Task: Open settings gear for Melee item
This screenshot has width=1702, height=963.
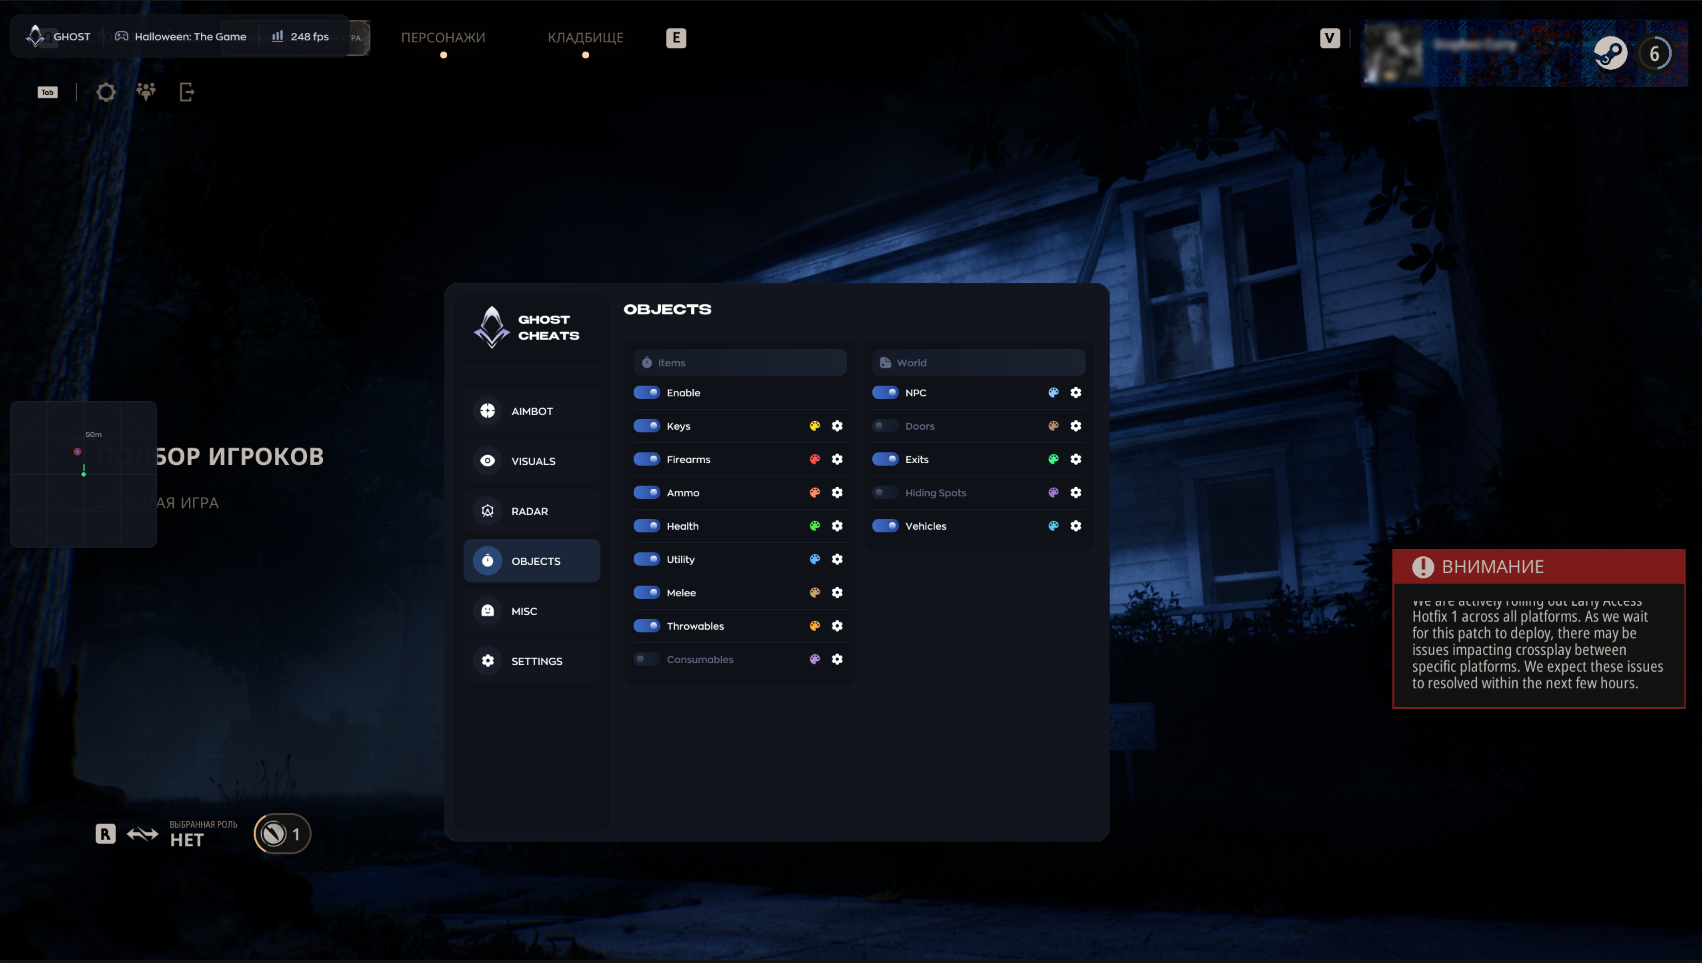Action: pos(837,593)
